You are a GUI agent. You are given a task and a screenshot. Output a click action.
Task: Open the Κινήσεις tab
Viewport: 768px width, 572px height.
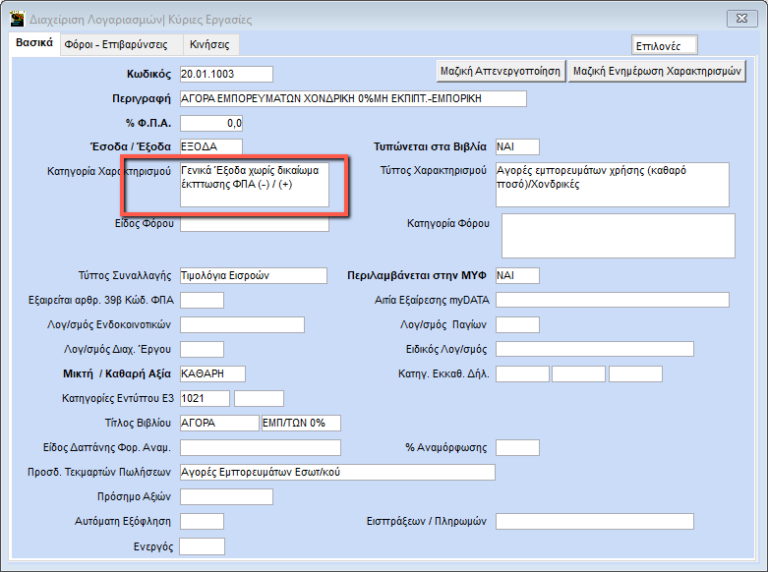click(x=209, y=46)
